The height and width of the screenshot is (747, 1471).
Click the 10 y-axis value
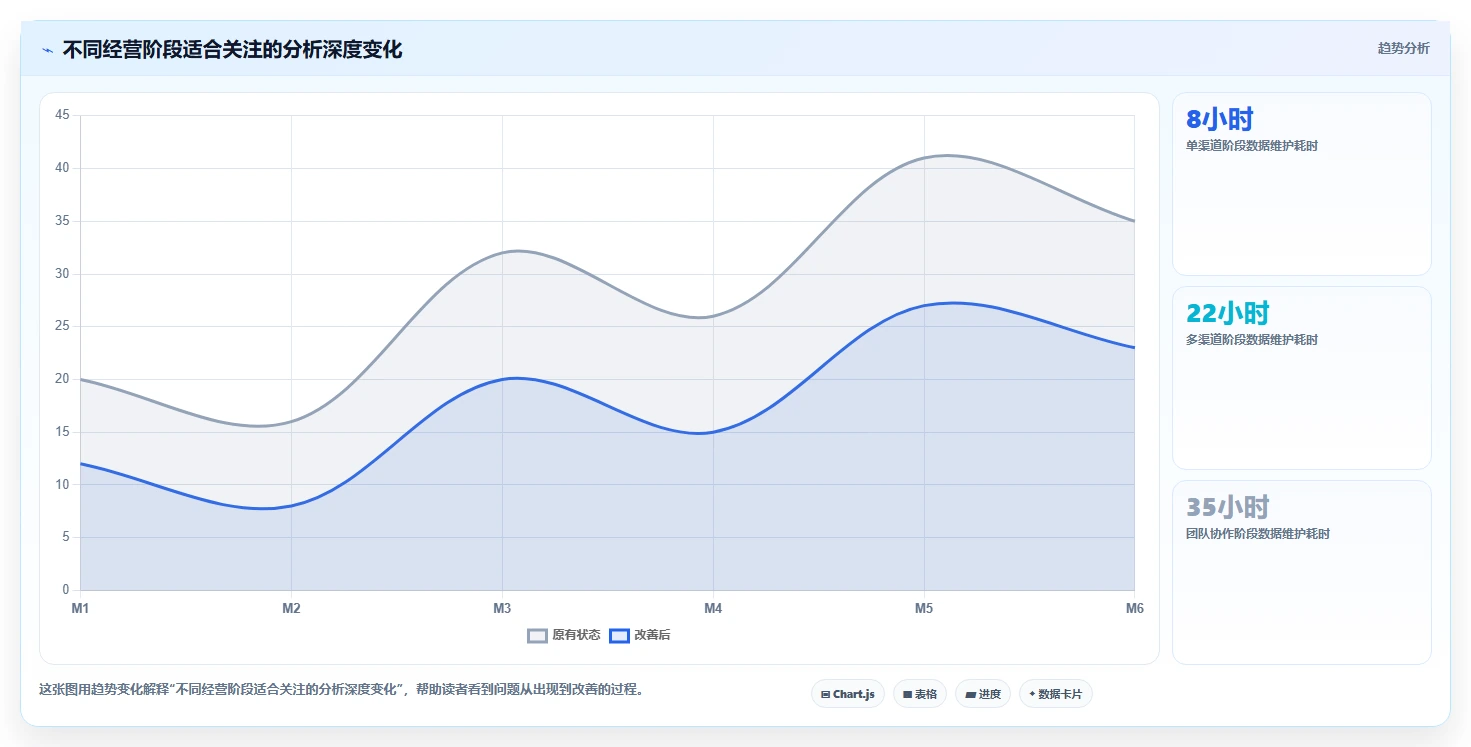tap(62, 485)
